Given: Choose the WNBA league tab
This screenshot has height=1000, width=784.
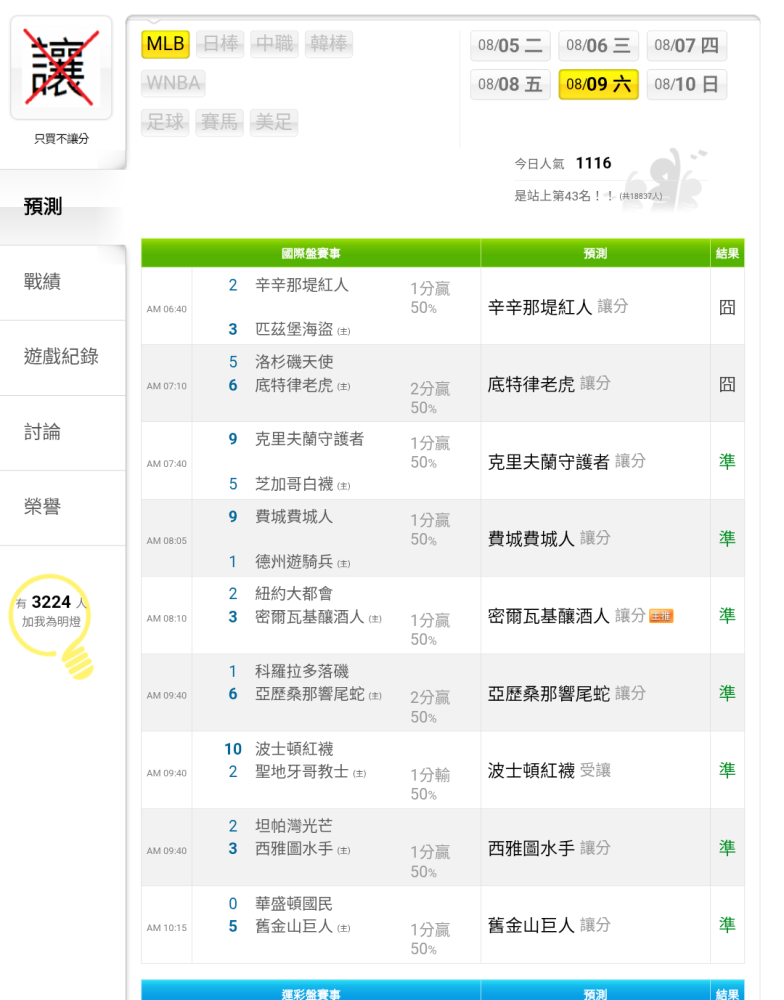Looking at the screenshot, I should point(173,83).
